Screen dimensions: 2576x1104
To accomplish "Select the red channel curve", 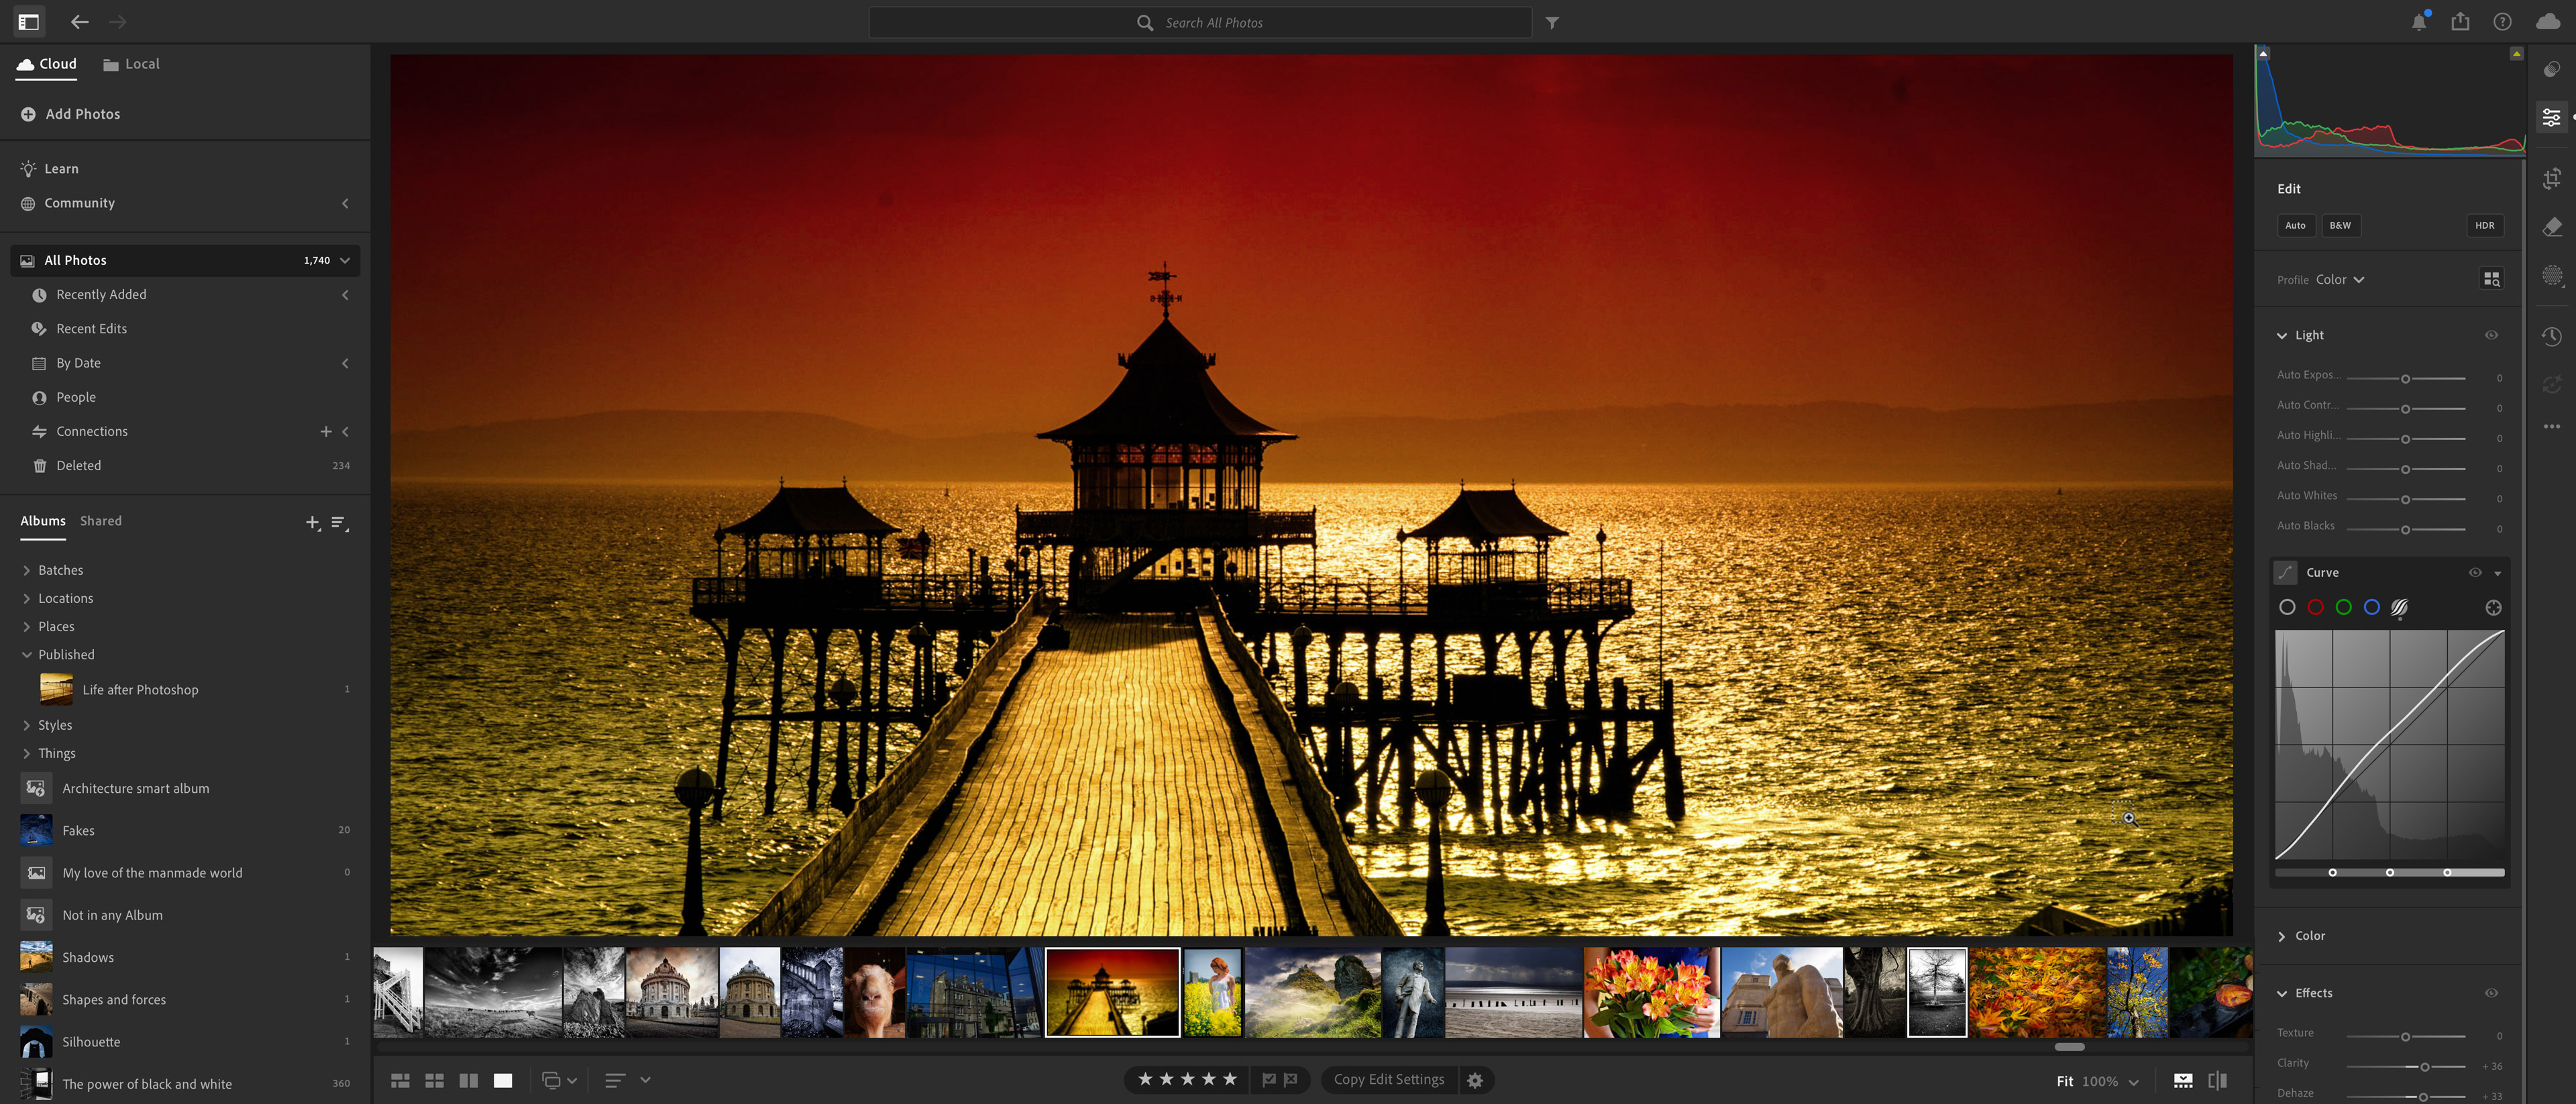I will 2315,608.
